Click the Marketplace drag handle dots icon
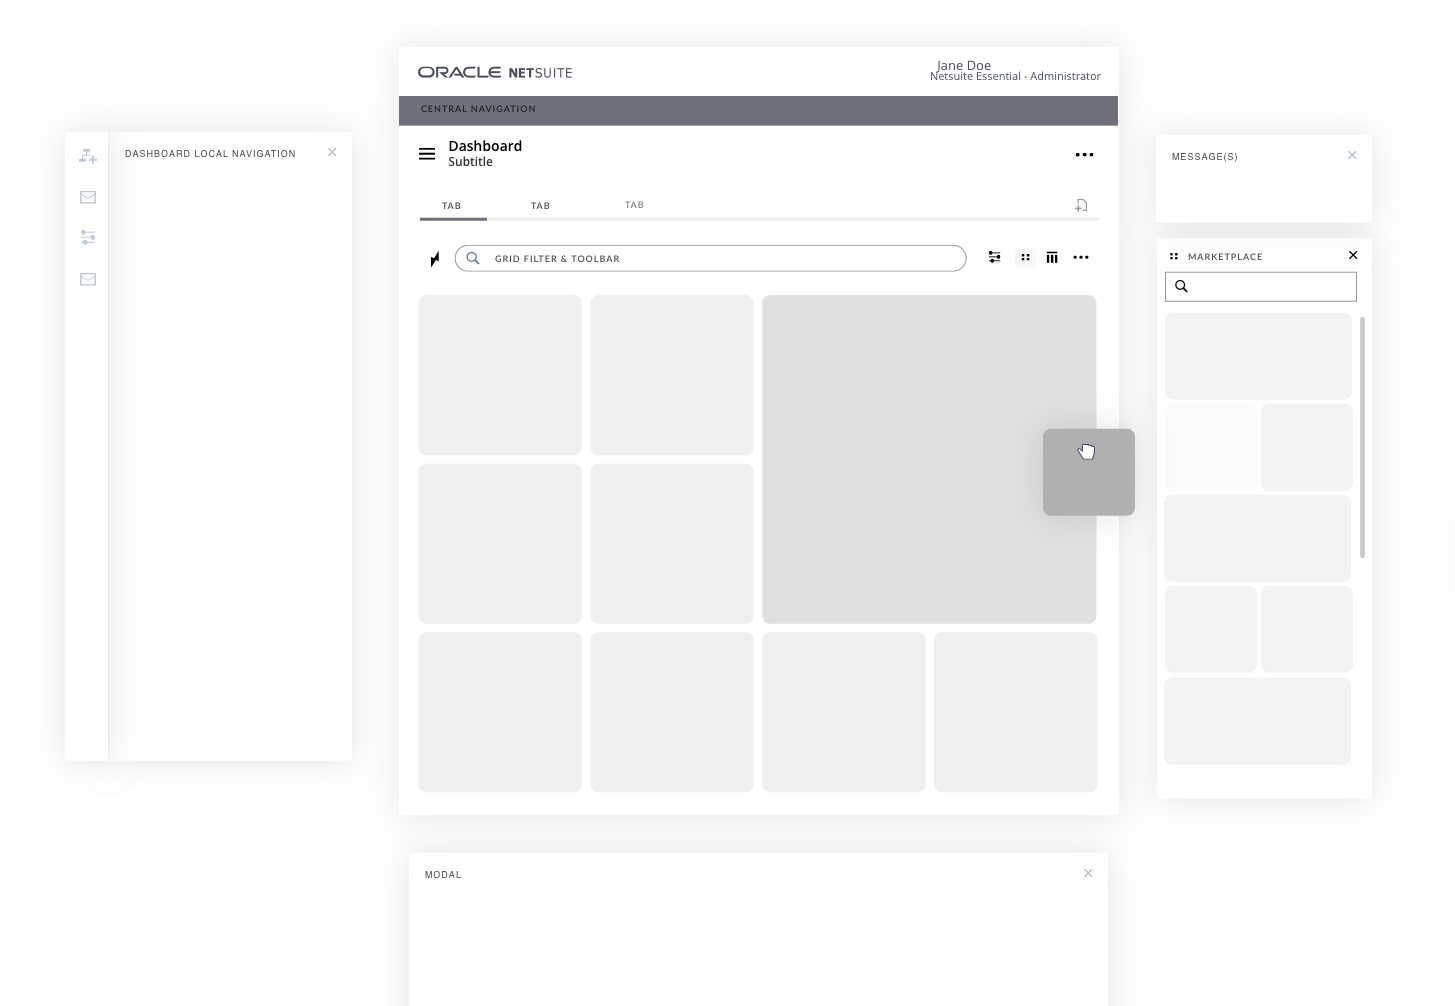This screenshot has height=1006, width=1455. [x=1174, y=256]
